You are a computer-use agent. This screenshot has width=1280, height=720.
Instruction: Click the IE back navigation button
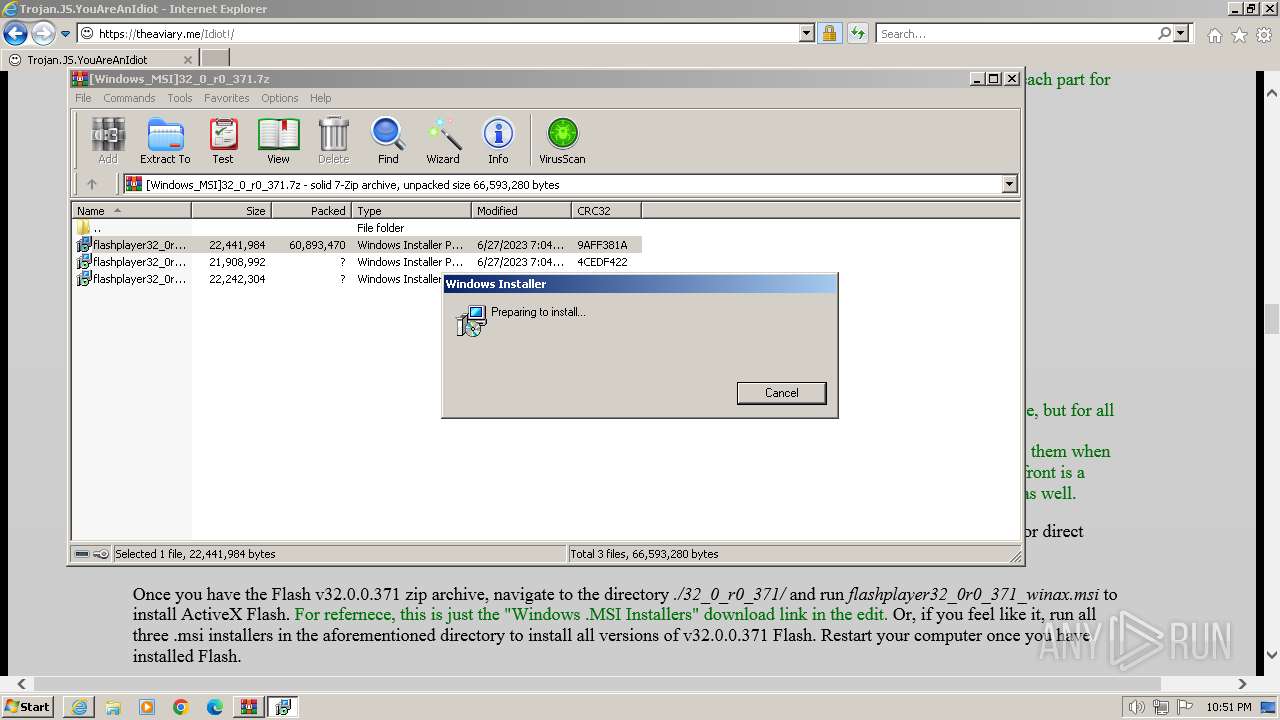click(x=16, y=34)
